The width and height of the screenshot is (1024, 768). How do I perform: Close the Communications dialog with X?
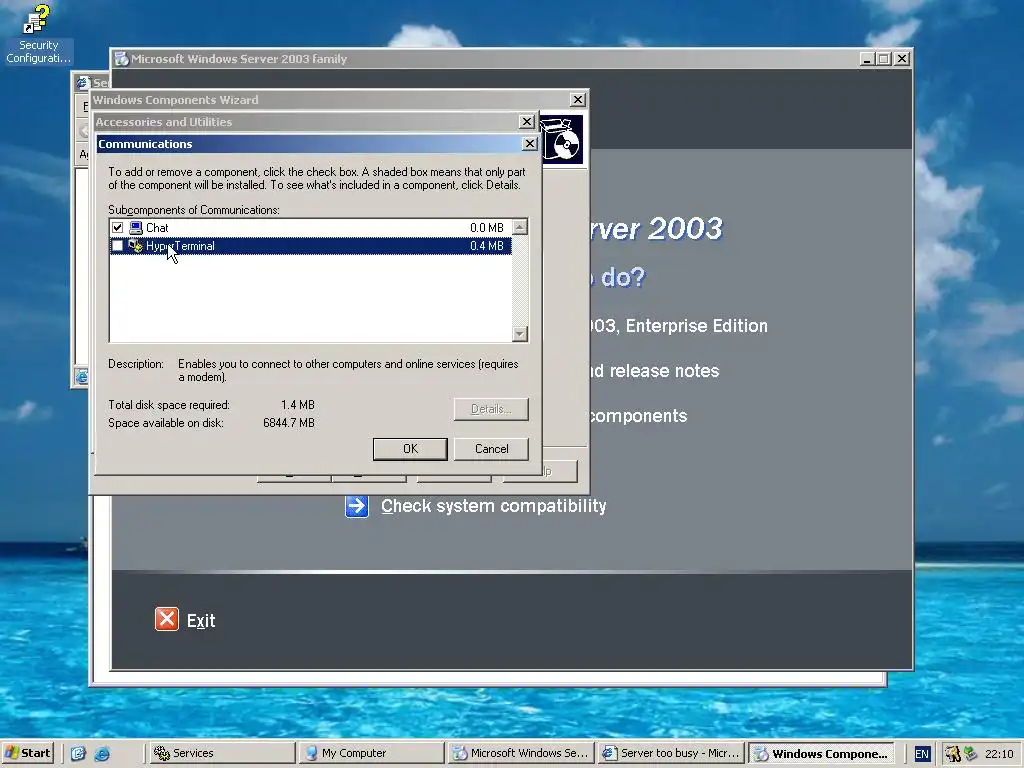pos(530,144)
